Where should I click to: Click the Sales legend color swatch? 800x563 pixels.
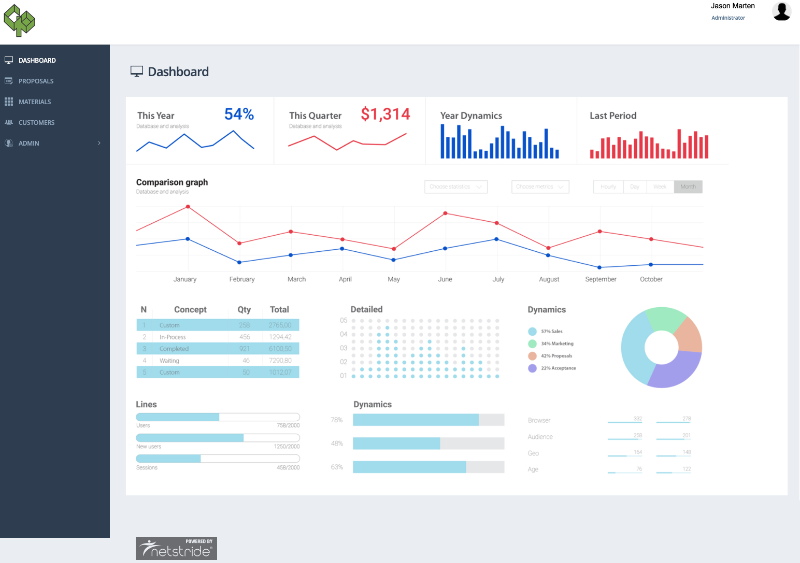(x=532, y=331)
